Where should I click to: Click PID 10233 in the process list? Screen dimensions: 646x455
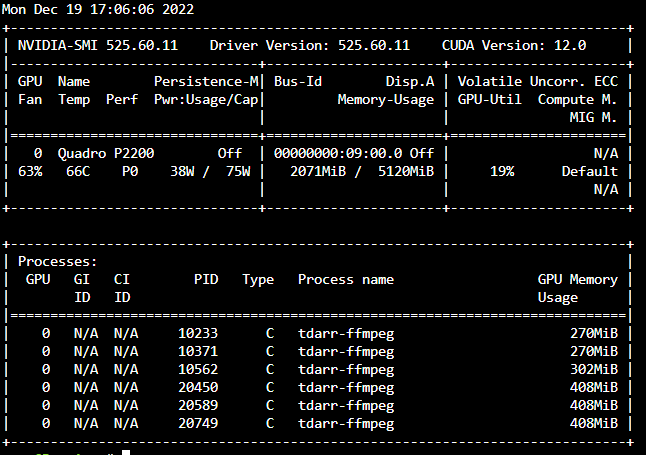tap(198, 333)
